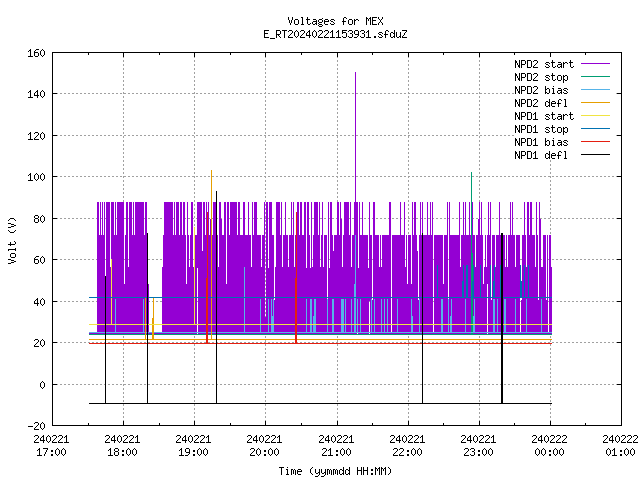Select the 'NPD2 defl' legend label
This screenshot has width=640, height=480.
(x=541, y=103)
